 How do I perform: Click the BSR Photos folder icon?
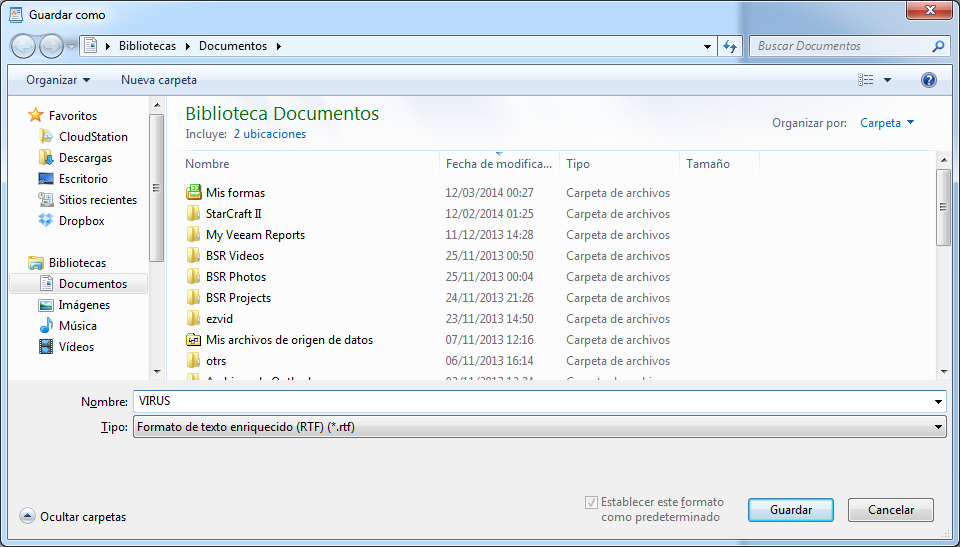coord(193,277)
